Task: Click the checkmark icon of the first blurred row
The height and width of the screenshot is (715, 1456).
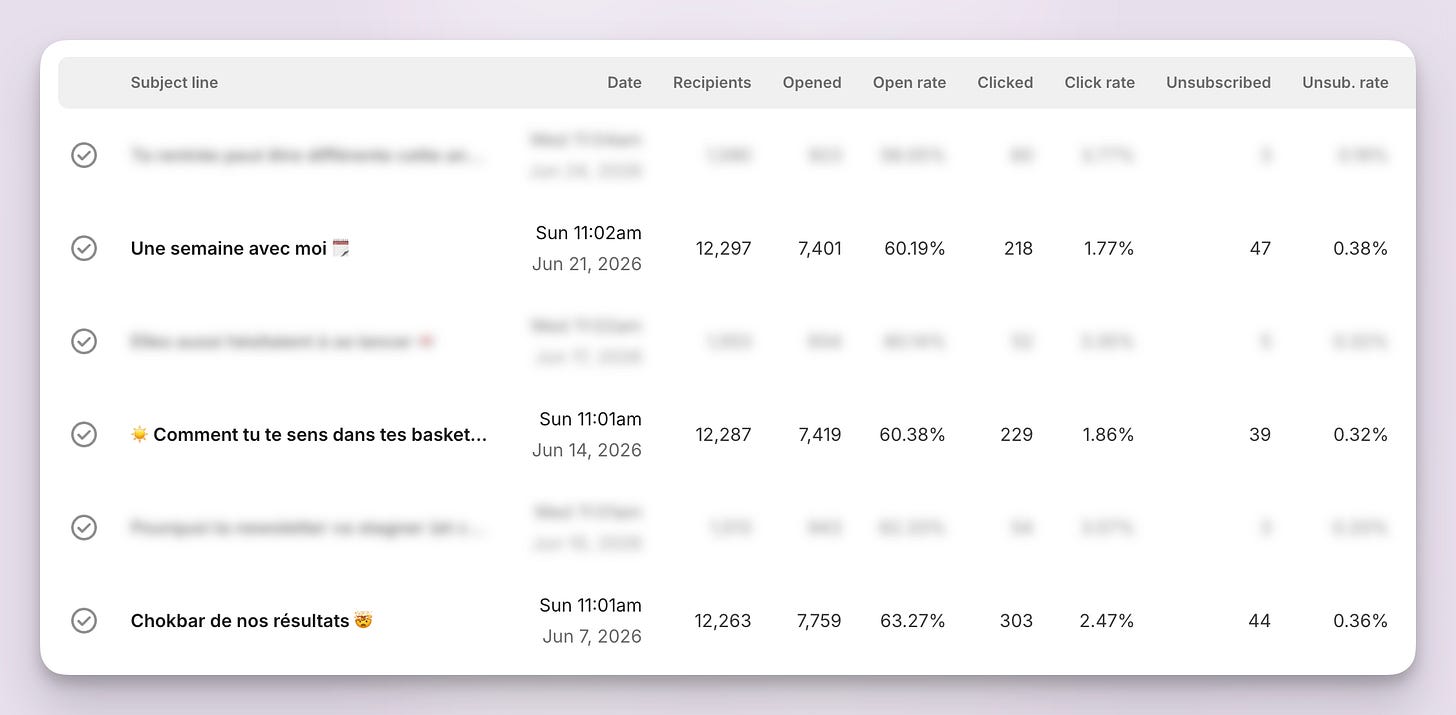Action: (x=84, y=155)
